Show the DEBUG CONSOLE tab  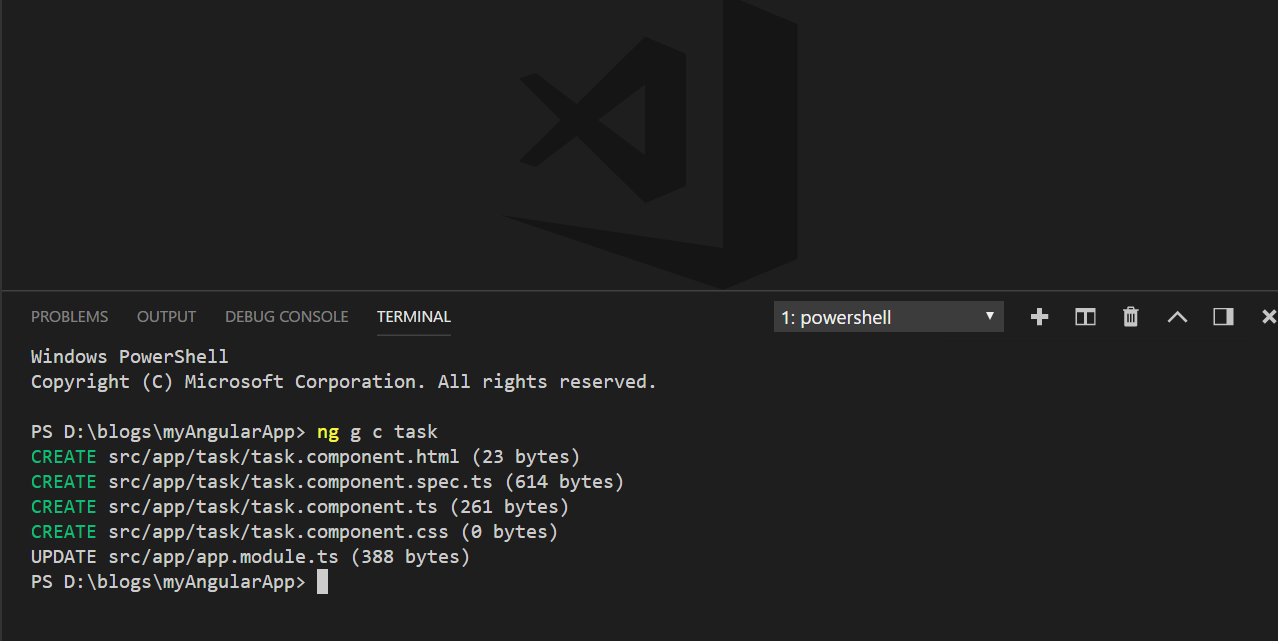point(286,317)
